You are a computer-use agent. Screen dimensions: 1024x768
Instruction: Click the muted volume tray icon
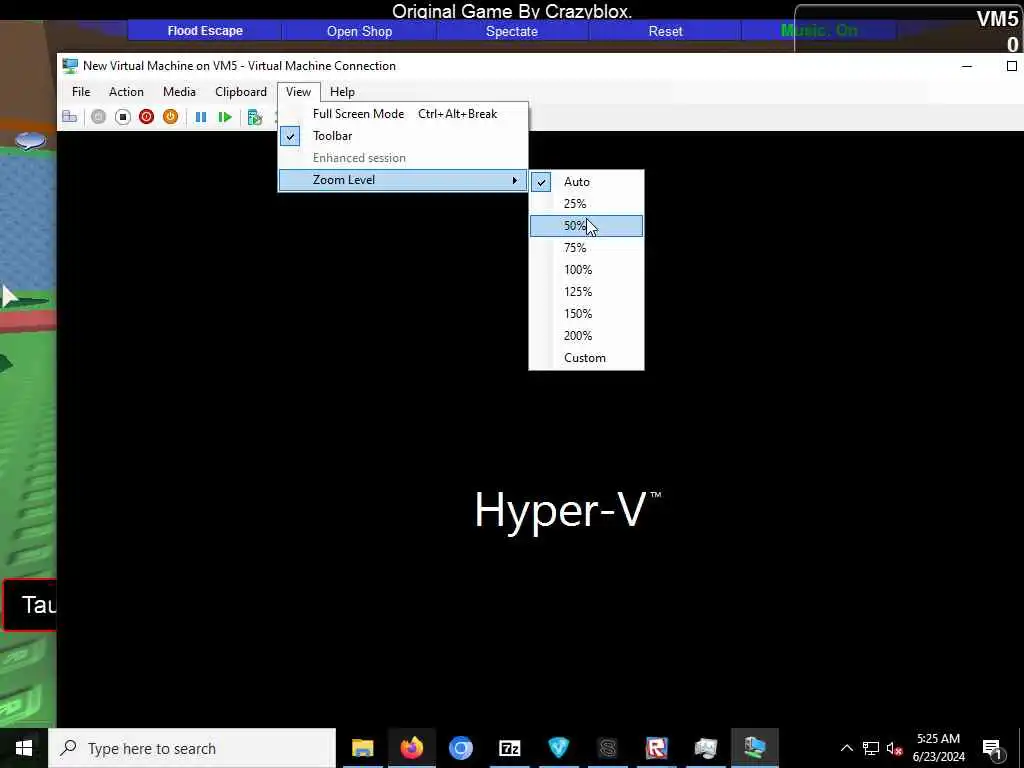point(894,748)
